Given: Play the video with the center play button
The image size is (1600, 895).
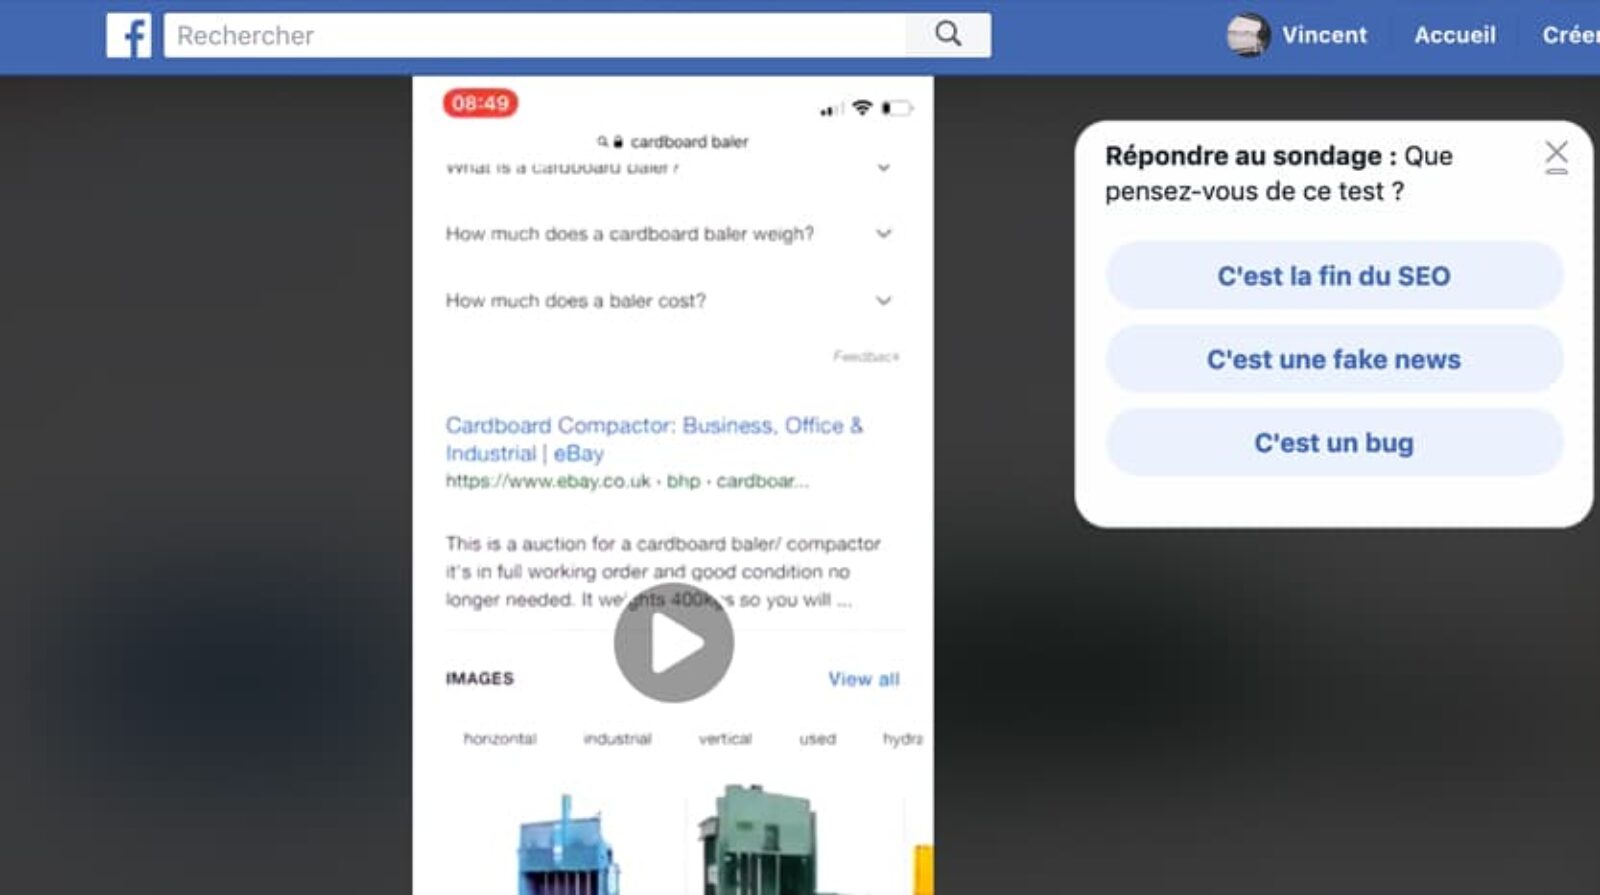Looking at the screenshot, I should pyautogui.click(x=673, y=643).
